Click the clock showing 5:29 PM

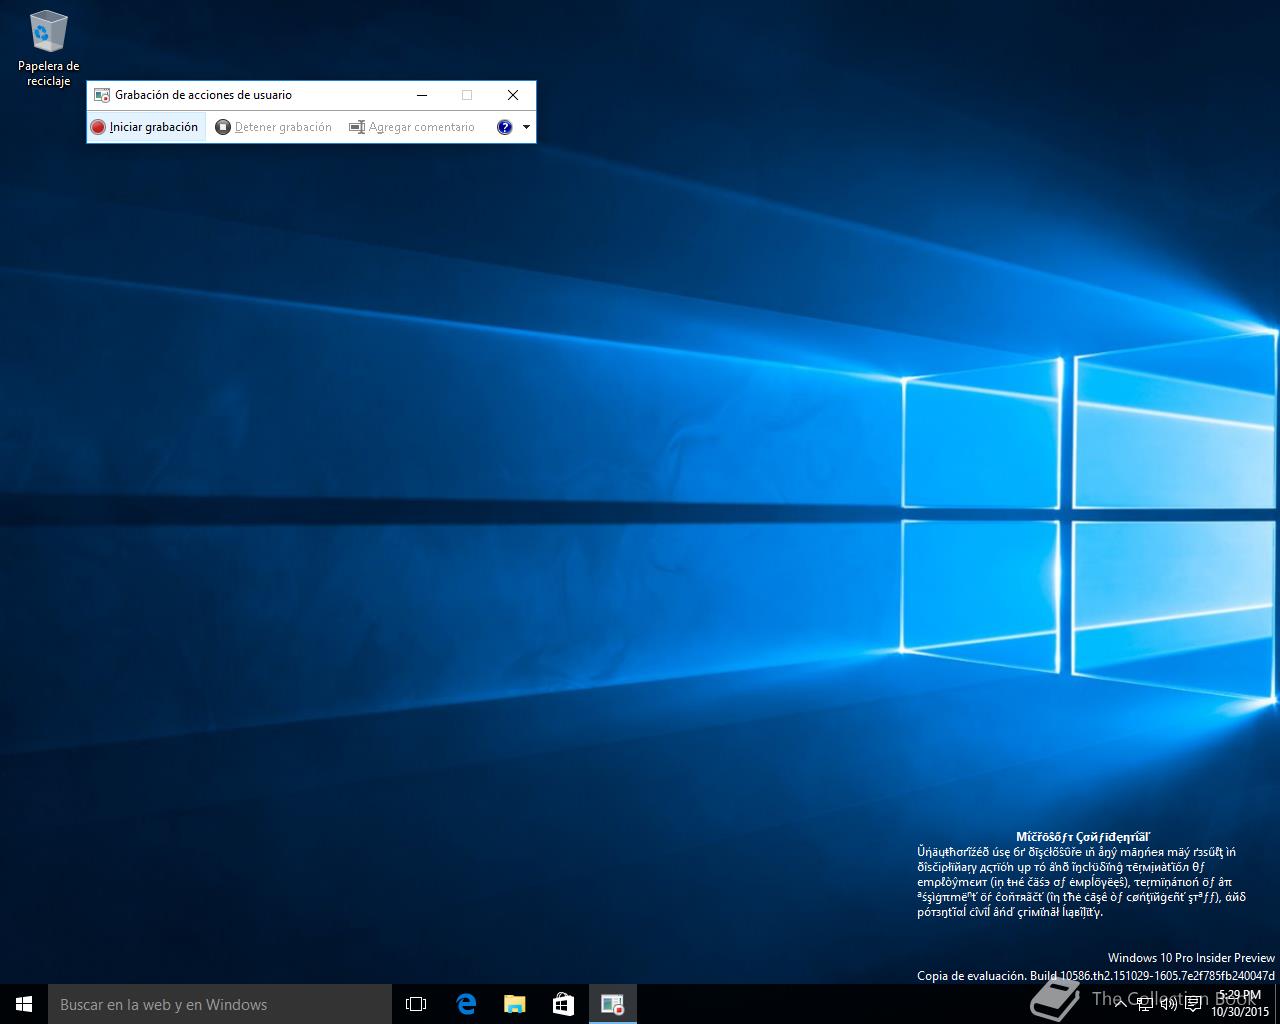coord(1239,1003)
